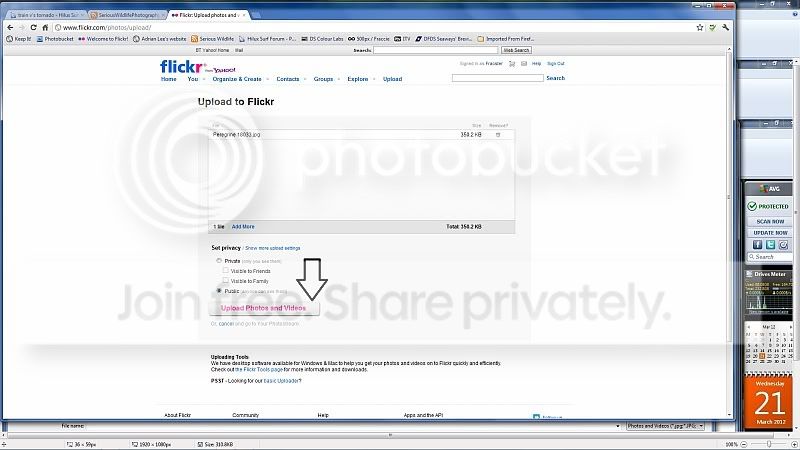Viewport: 800px width, 450px height.
Task: Switch to SeriousWildlifePhotography tab
Action: [128, 15]
